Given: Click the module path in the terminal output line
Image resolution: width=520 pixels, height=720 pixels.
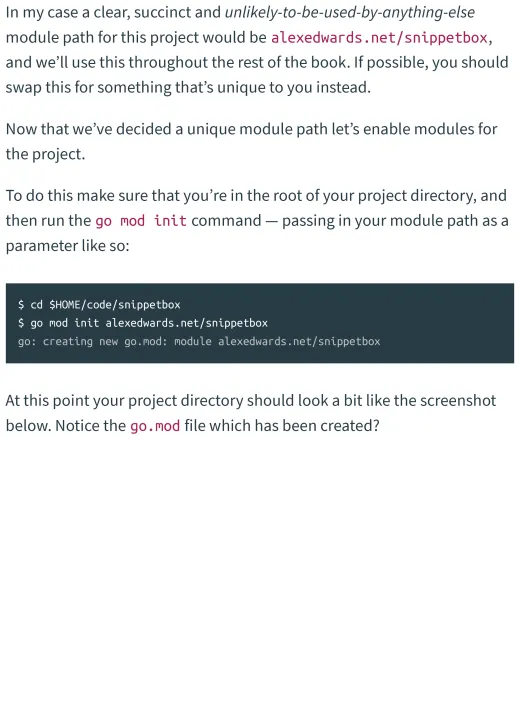Looking at the screenshot, I should tap(299, 342).
